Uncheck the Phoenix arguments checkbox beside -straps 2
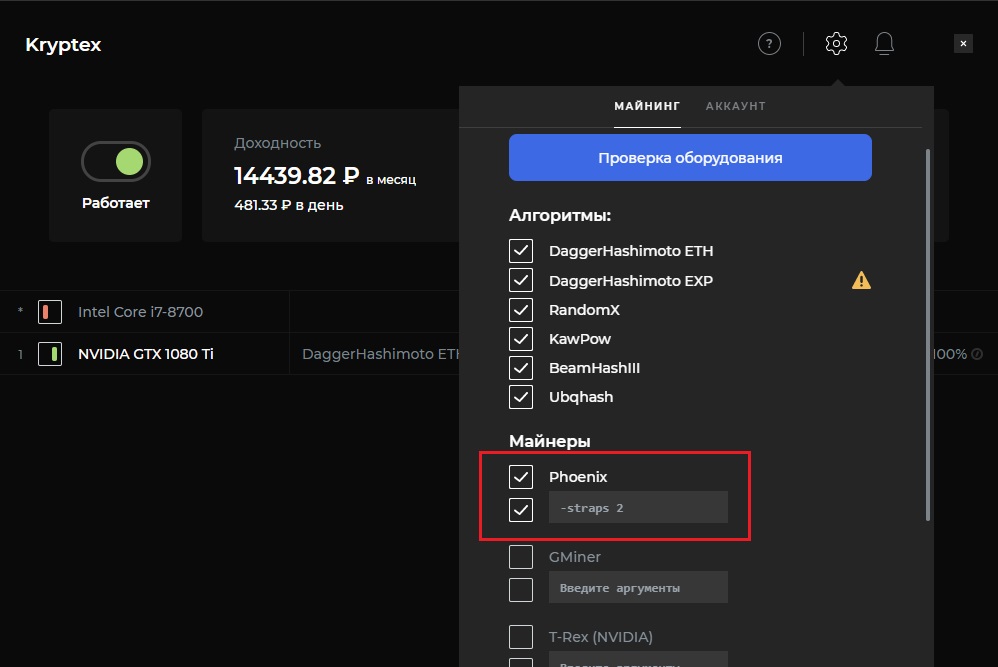998x667 pixels. (x=521, y=509)
